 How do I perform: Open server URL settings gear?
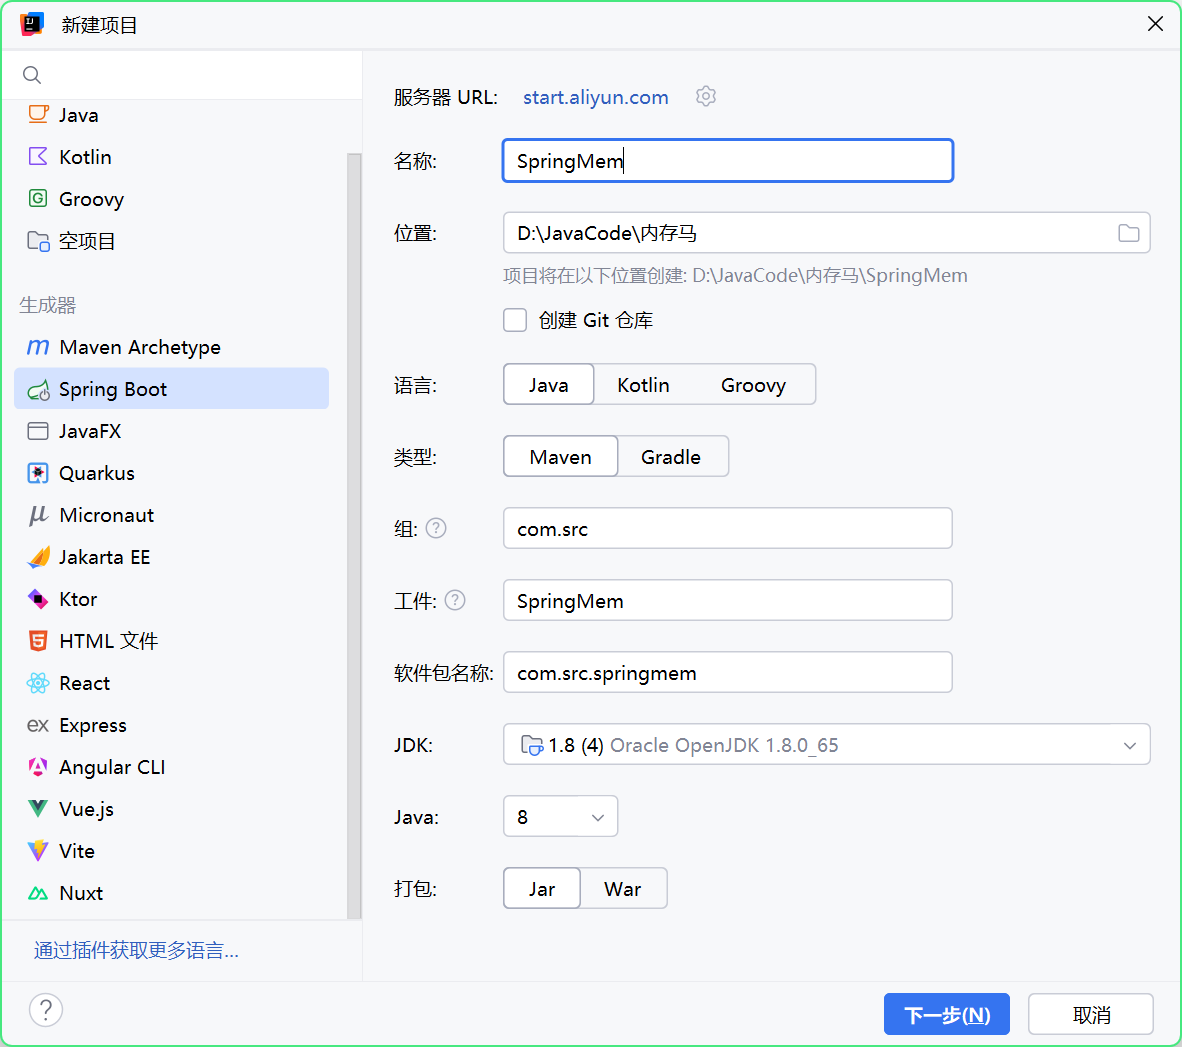(x=706, y=96)
